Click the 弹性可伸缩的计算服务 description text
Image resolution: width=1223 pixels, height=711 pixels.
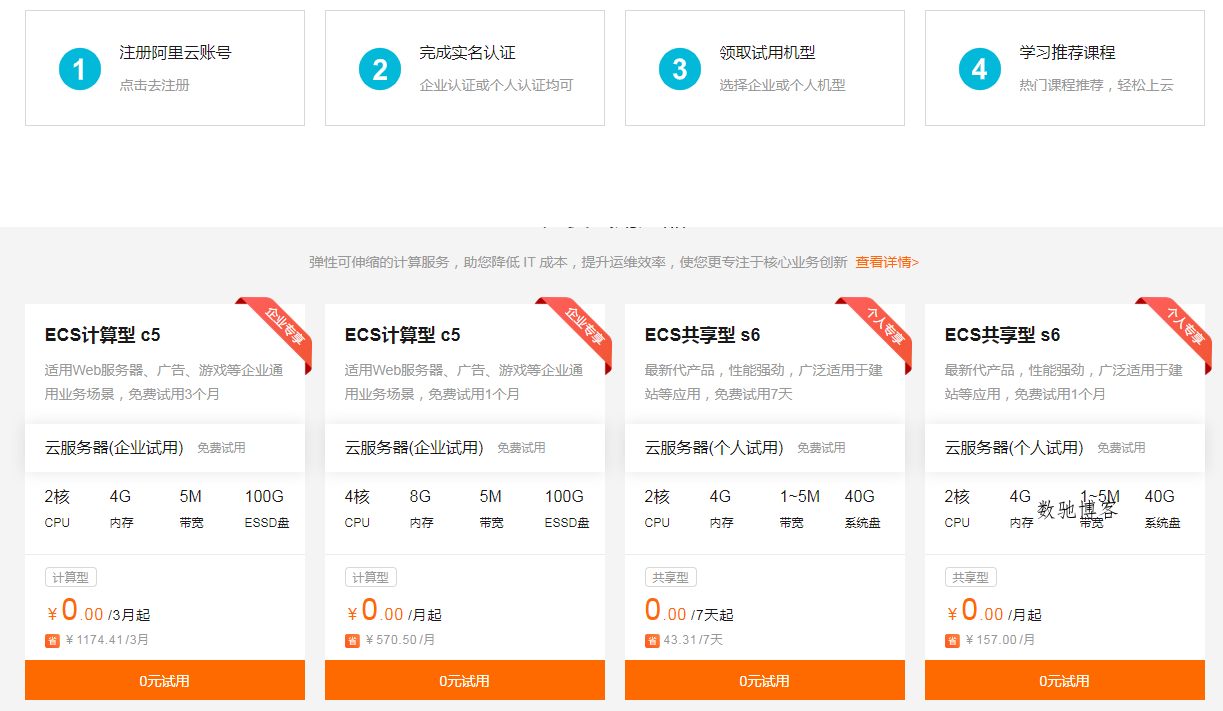579,262
